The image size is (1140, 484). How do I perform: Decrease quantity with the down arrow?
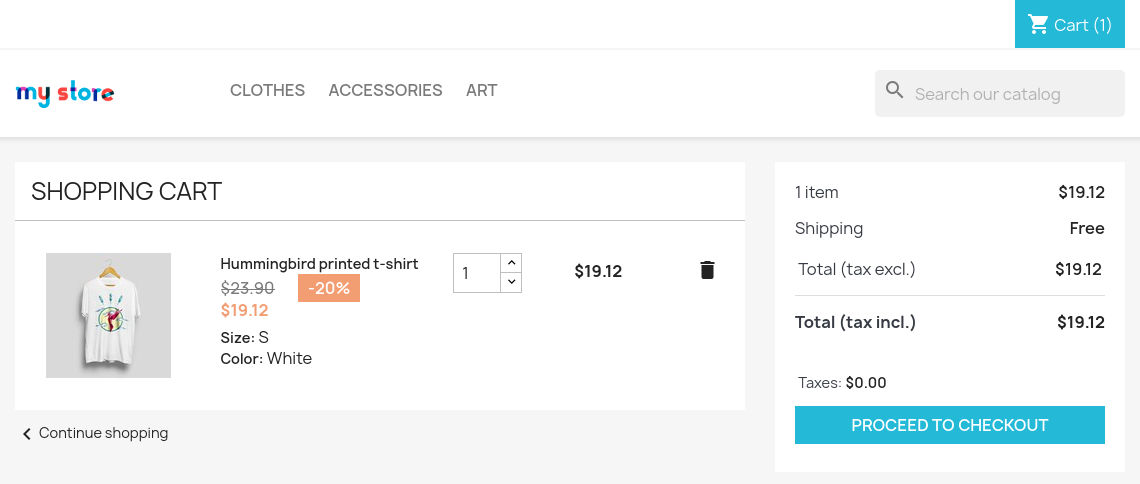click(x=511, y=282)
